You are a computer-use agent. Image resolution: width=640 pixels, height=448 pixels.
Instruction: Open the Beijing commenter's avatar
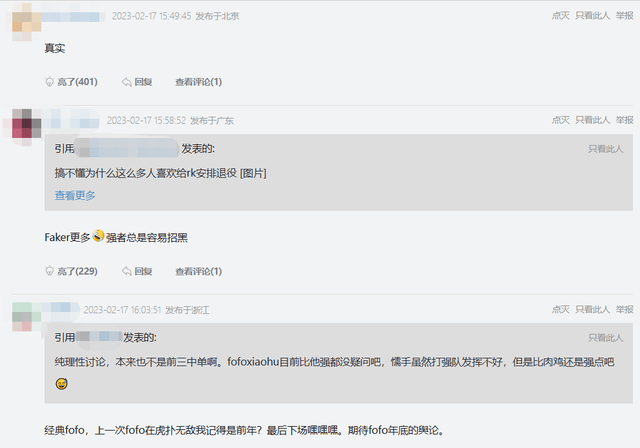(22, 18)
